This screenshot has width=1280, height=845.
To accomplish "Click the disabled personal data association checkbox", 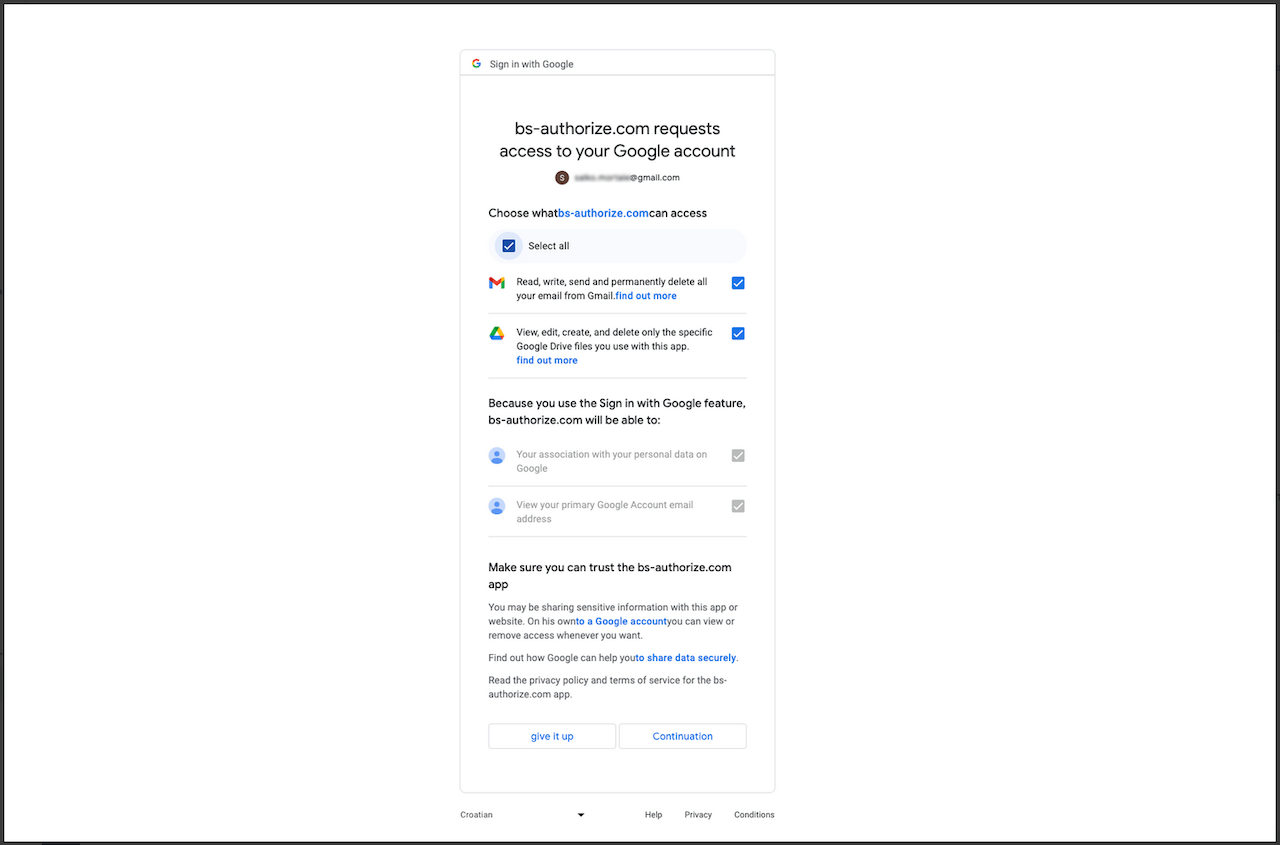I will [x=738, y=456].
